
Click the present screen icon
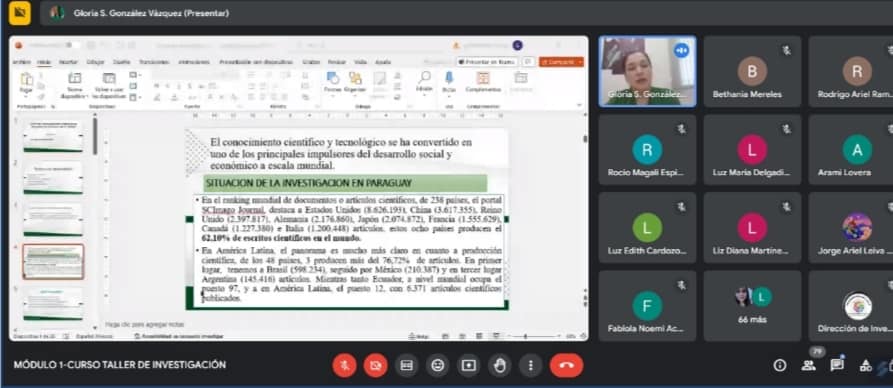(x=469, y=365)
